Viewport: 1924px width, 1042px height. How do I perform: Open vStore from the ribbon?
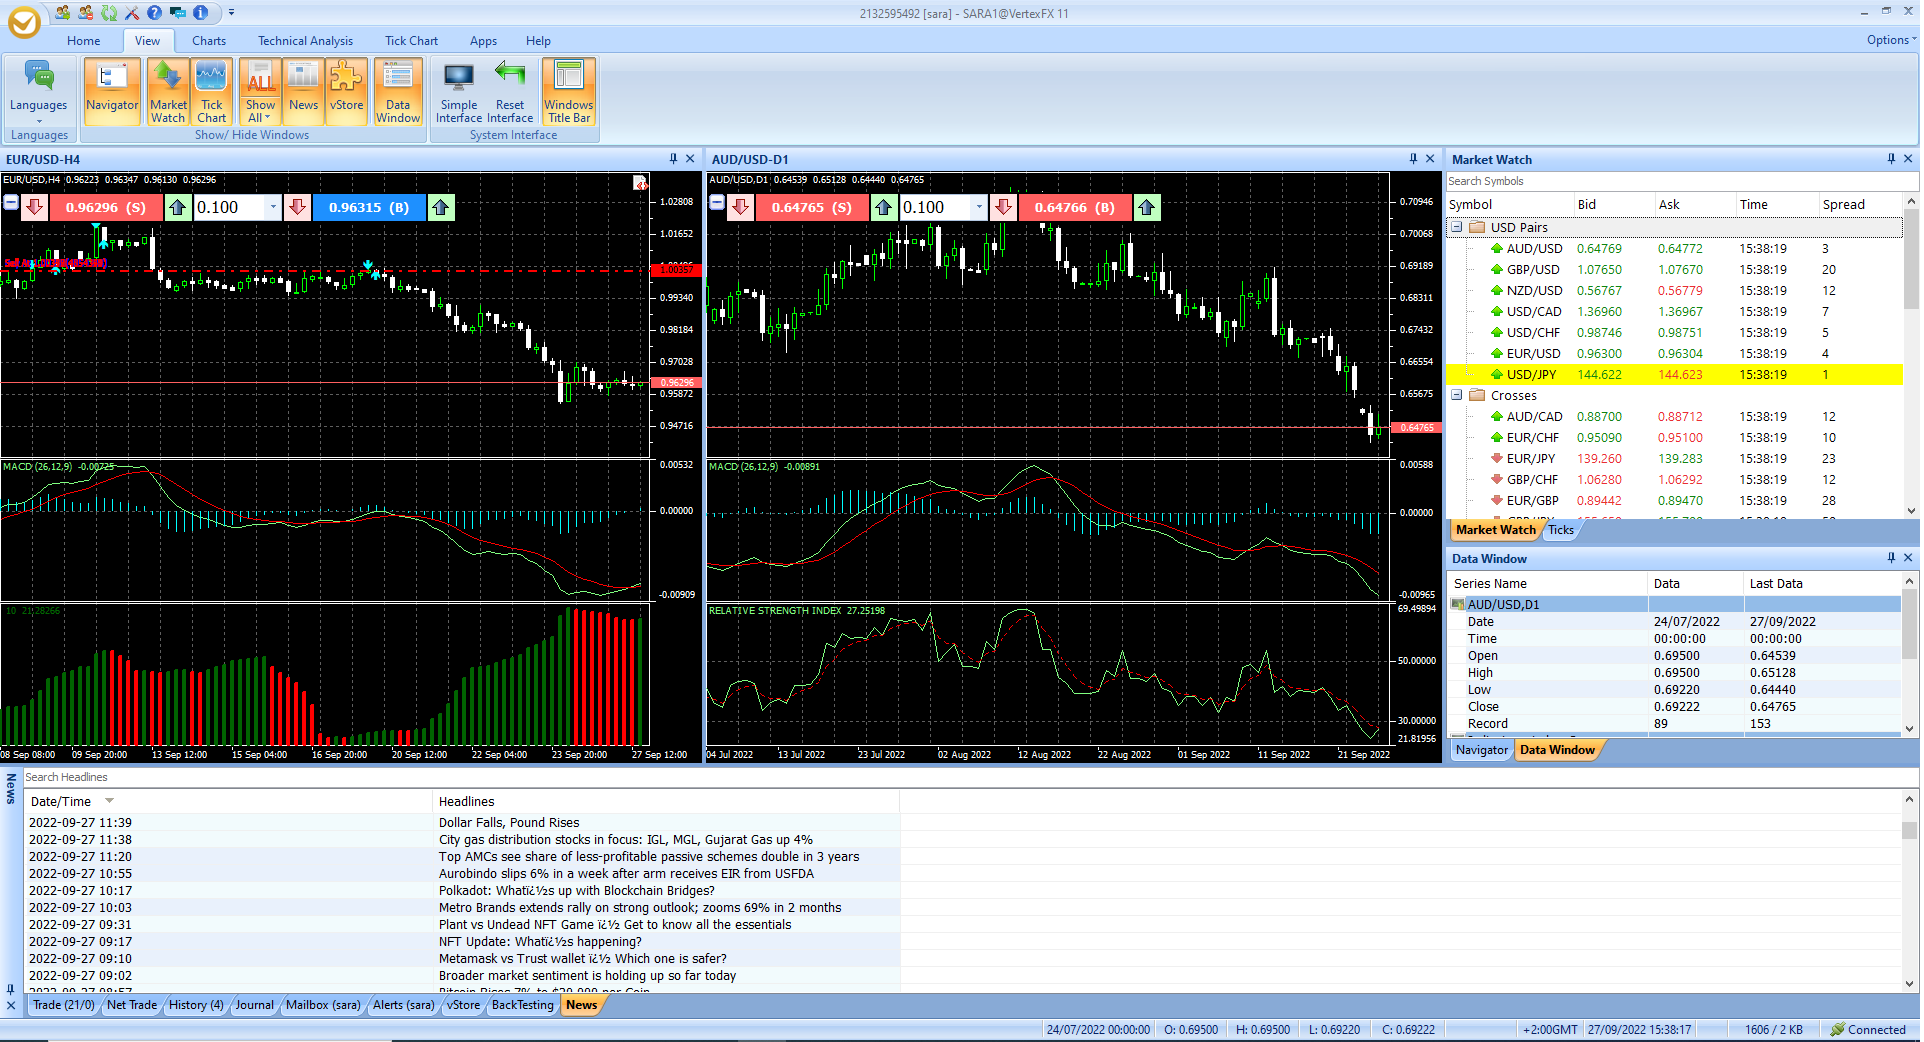coord(346,90)
